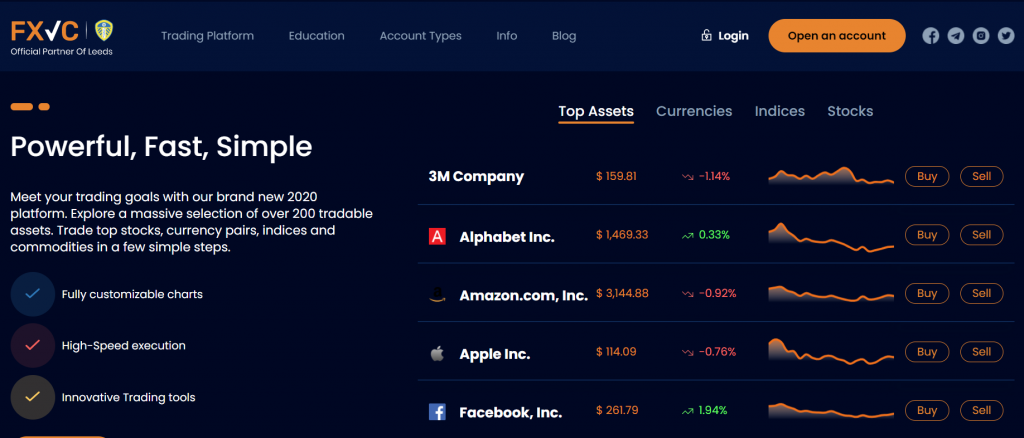This screenshot has width=1024, height=438.
Task: Click the Open an account button
Action: [837, 36]
